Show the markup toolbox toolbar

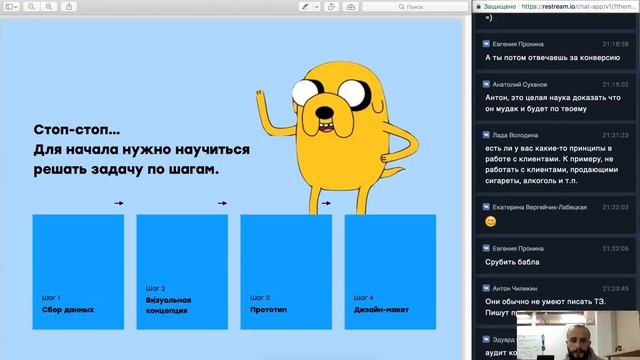point(351,7)
